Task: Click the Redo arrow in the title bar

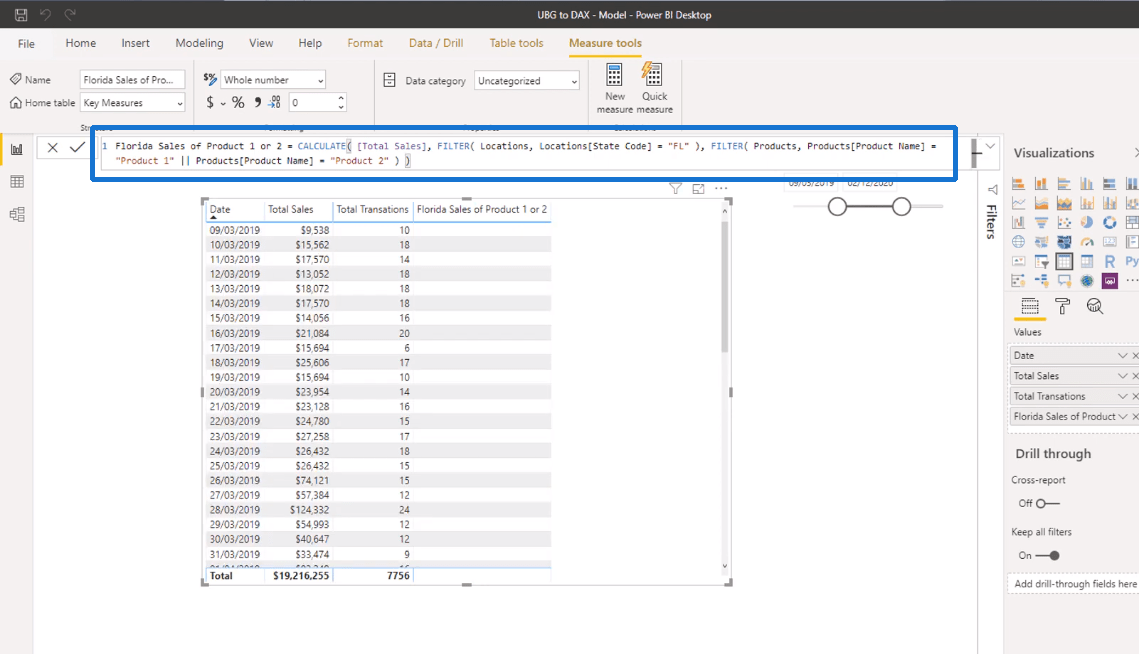Action: click(70, 15)
